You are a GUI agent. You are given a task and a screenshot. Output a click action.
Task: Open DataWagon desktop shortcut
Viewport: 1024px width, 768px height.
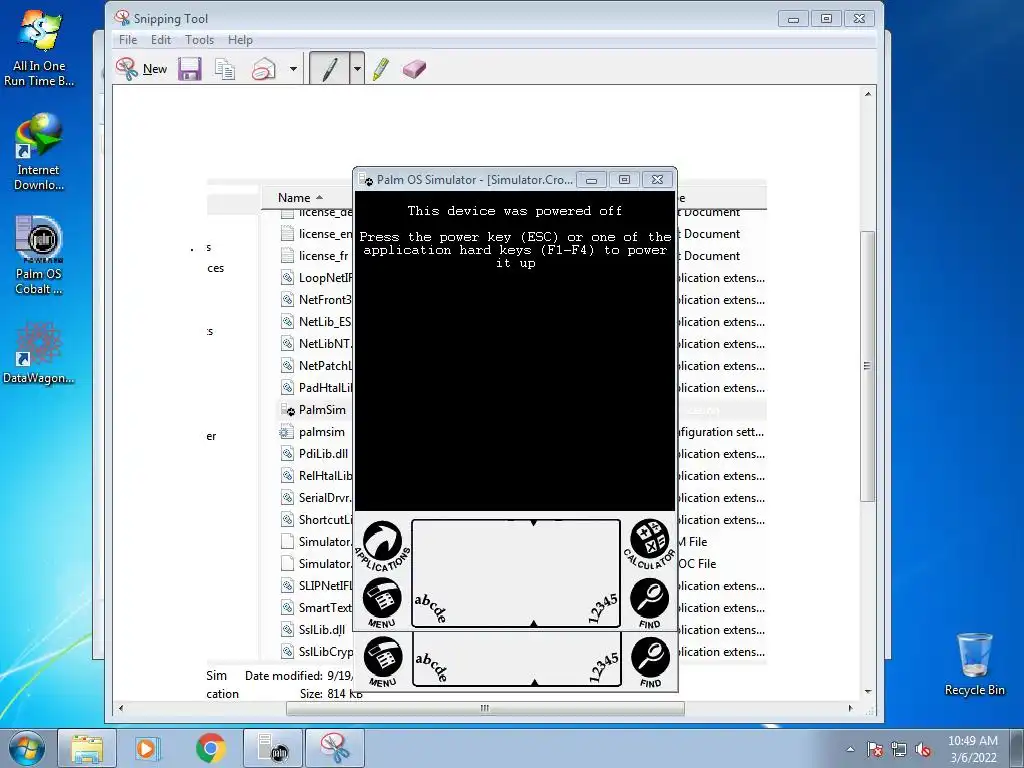point(39,353)
